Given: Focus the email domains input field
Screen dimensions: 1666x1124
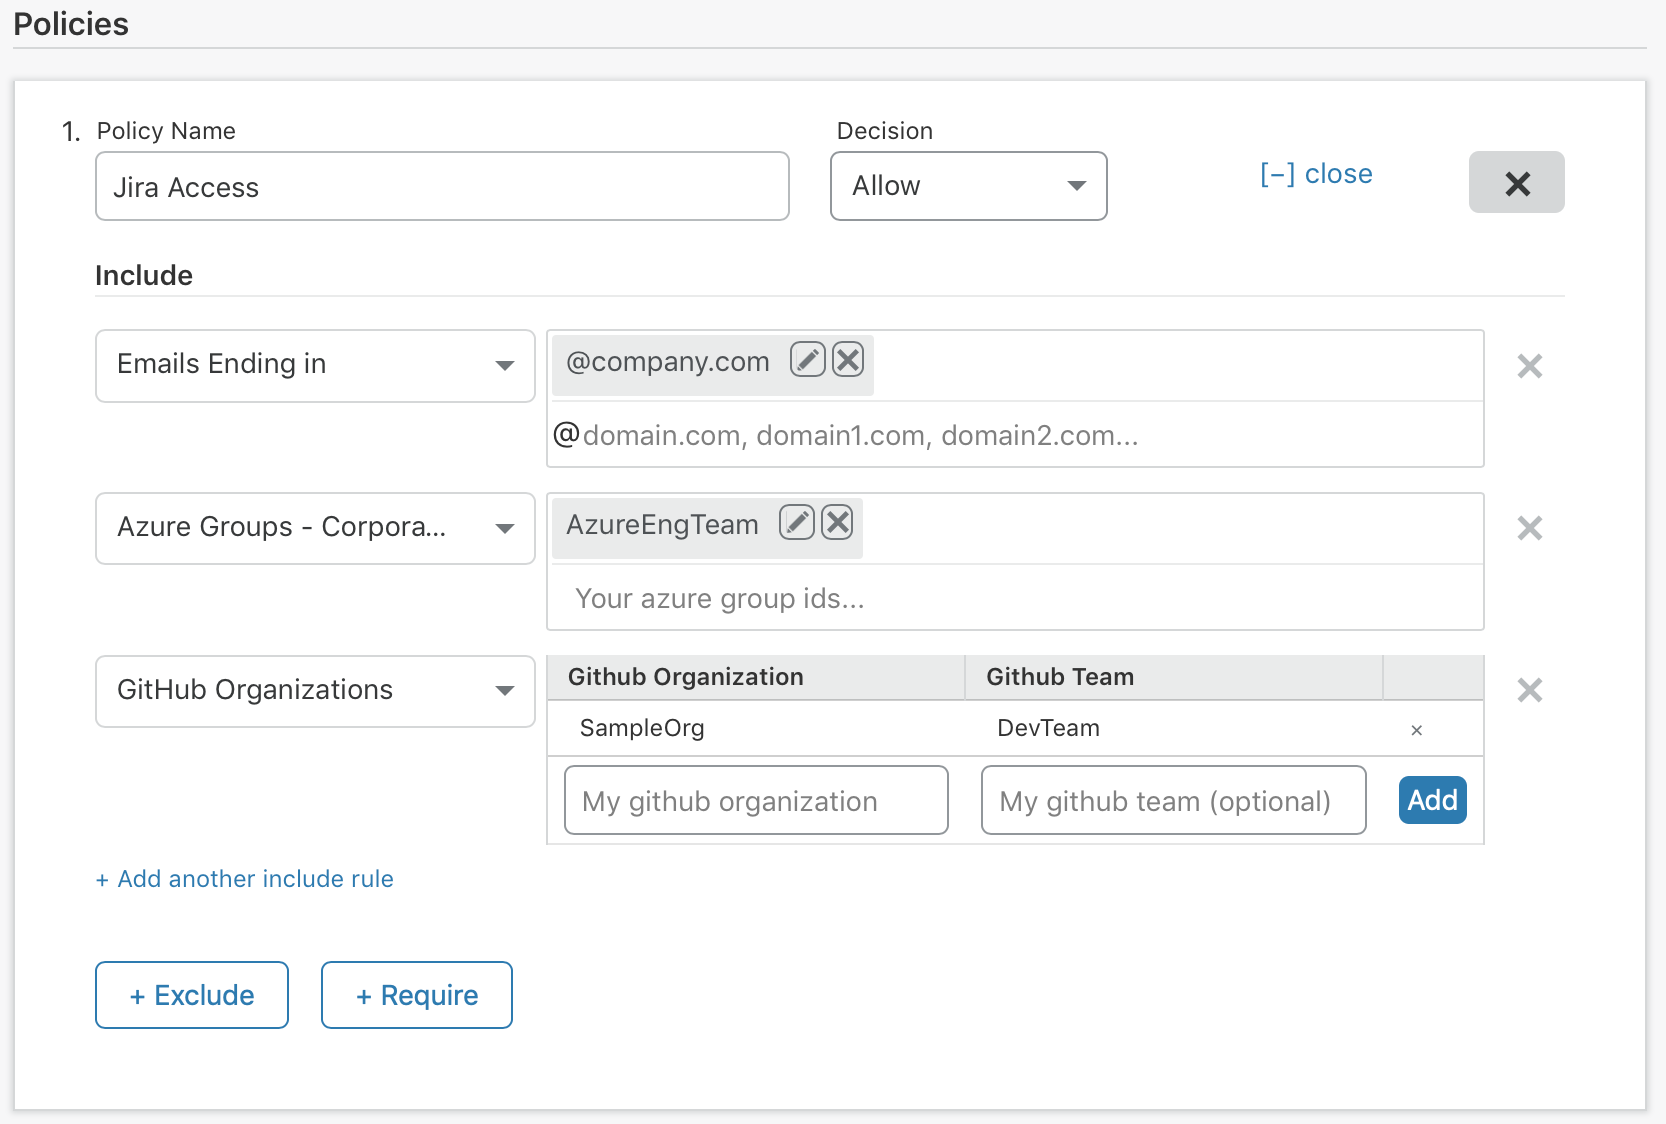Looking at the screenshot, I should pos(1015,435).
